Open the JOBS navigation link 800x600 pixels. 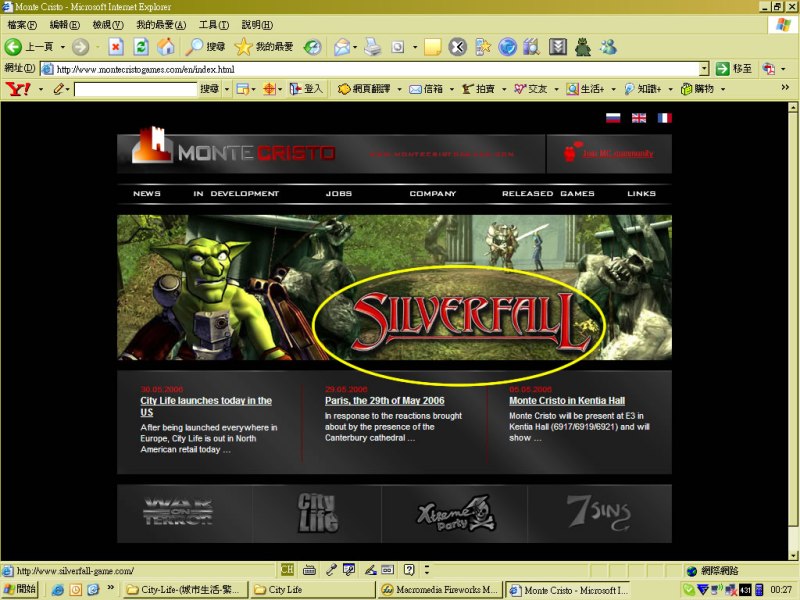coord(339,194)
